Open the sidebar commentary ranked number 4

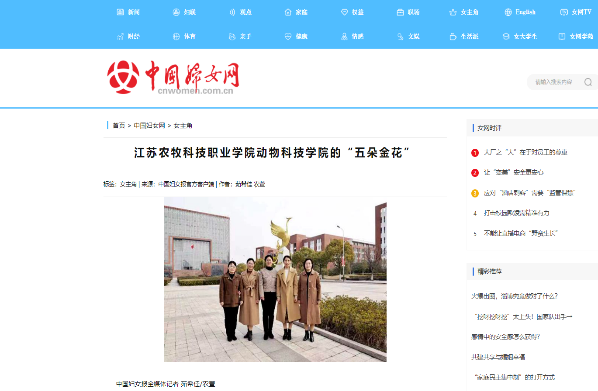pos(516,213)
